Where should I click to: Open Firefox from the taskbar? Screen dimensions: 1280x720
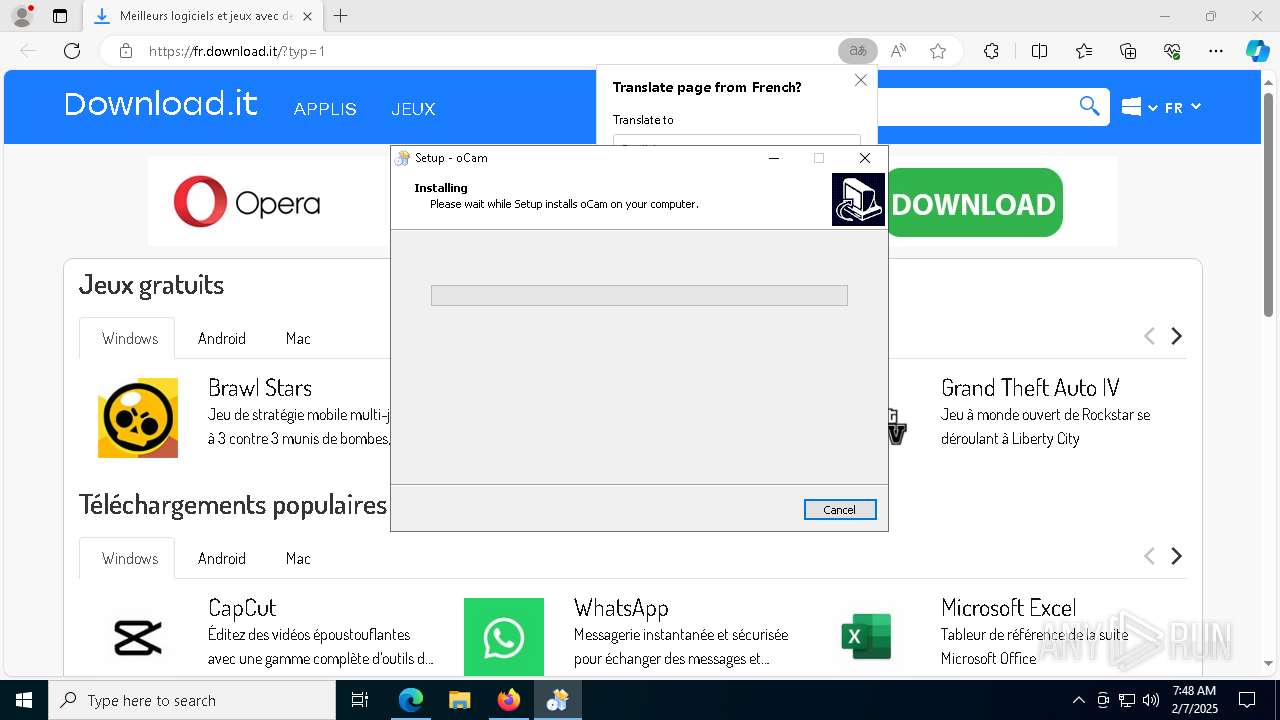point(509,700)
